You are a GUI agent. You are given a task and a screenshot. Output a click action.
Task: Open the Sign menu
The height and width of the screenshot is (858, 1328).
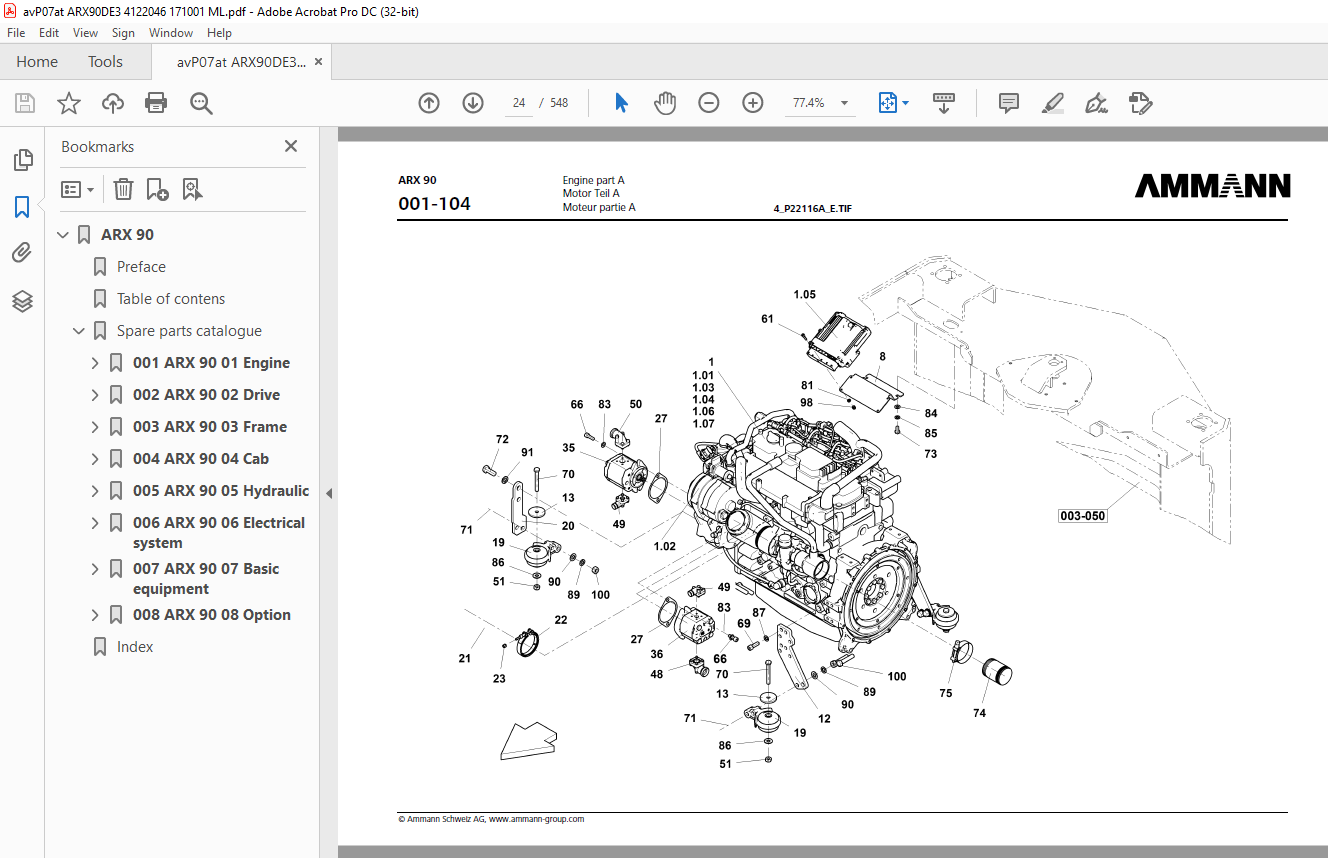(123, 33)
